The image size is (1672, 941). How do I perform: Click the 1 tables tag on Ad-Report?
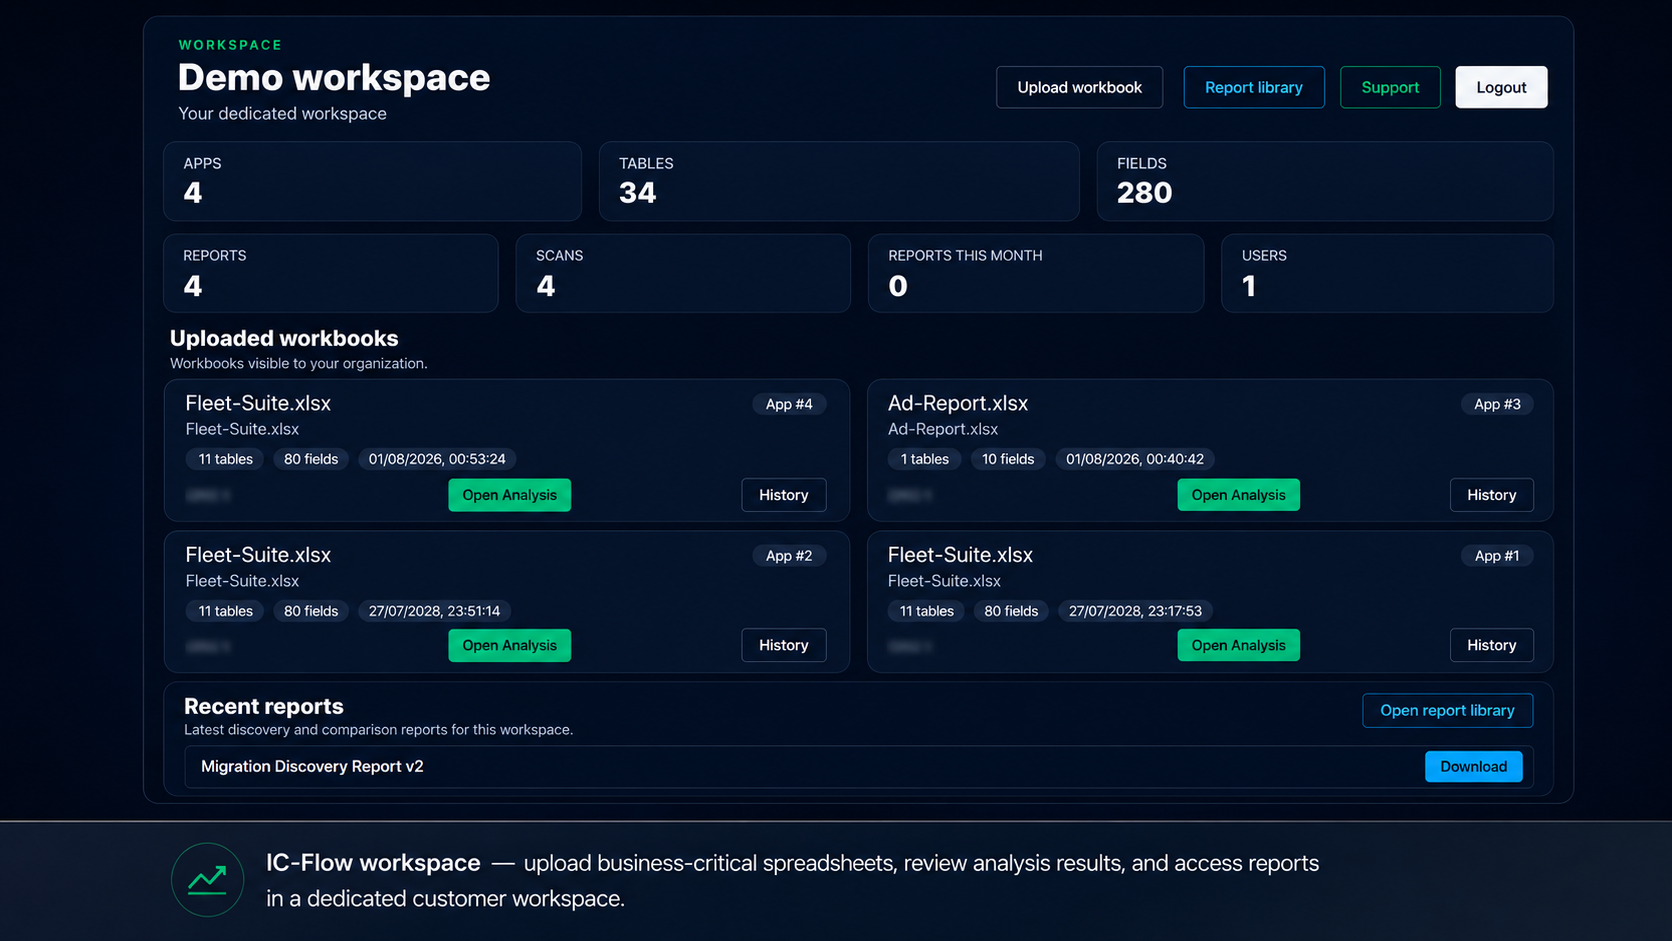[x=924, y=459]
